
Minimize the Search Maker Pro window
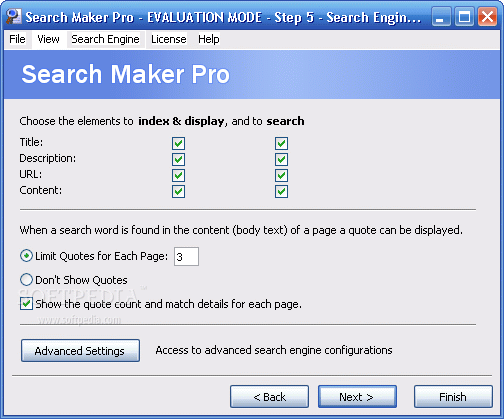point(440,17)
